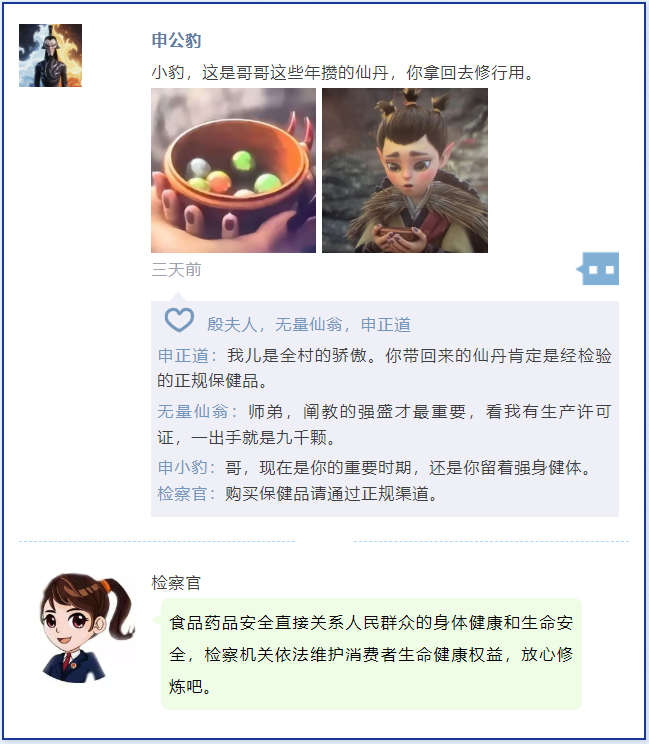Open the 检察官 cartoon avatar
Image resolution: width=649 pixels, height=744 pixels.
87,627
